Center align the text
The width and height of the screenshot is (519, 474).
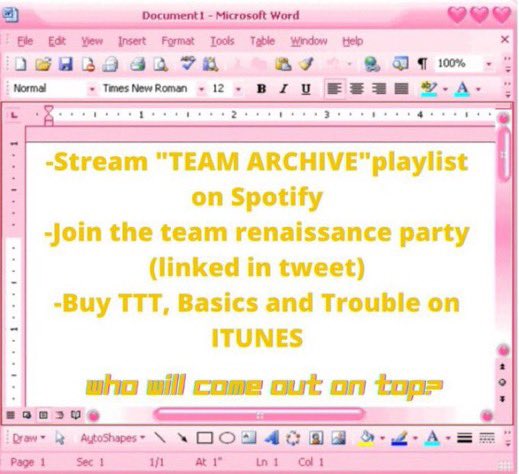pyautogui.click(x=357, y=89)
